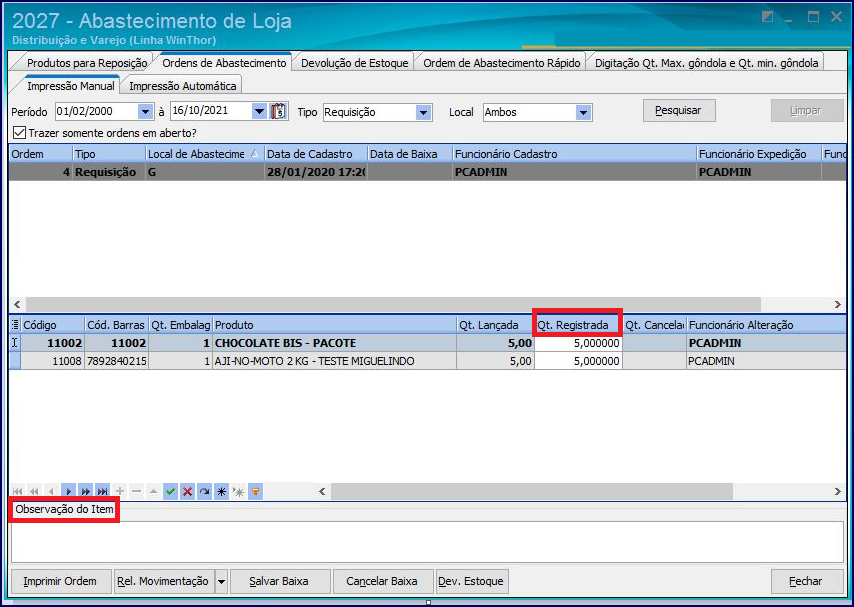Toggle 'Trazer somente ordens em aberto?' checkbox
The image size is (854, 607).
(19, 133)
